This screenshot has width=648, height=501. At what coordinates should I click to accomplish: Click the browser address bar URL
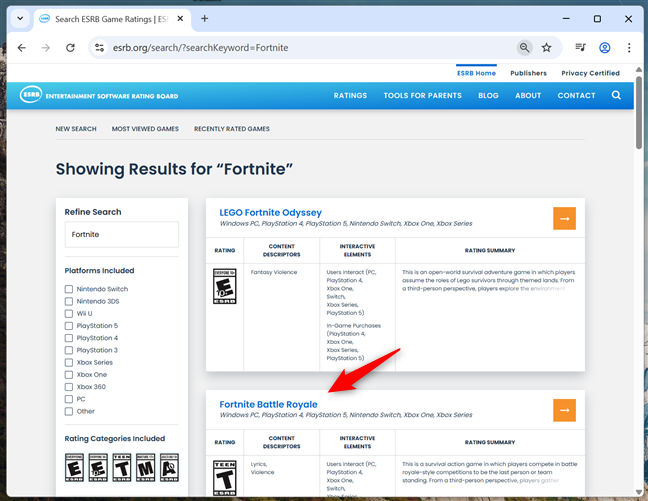click(x=200, y=48)
